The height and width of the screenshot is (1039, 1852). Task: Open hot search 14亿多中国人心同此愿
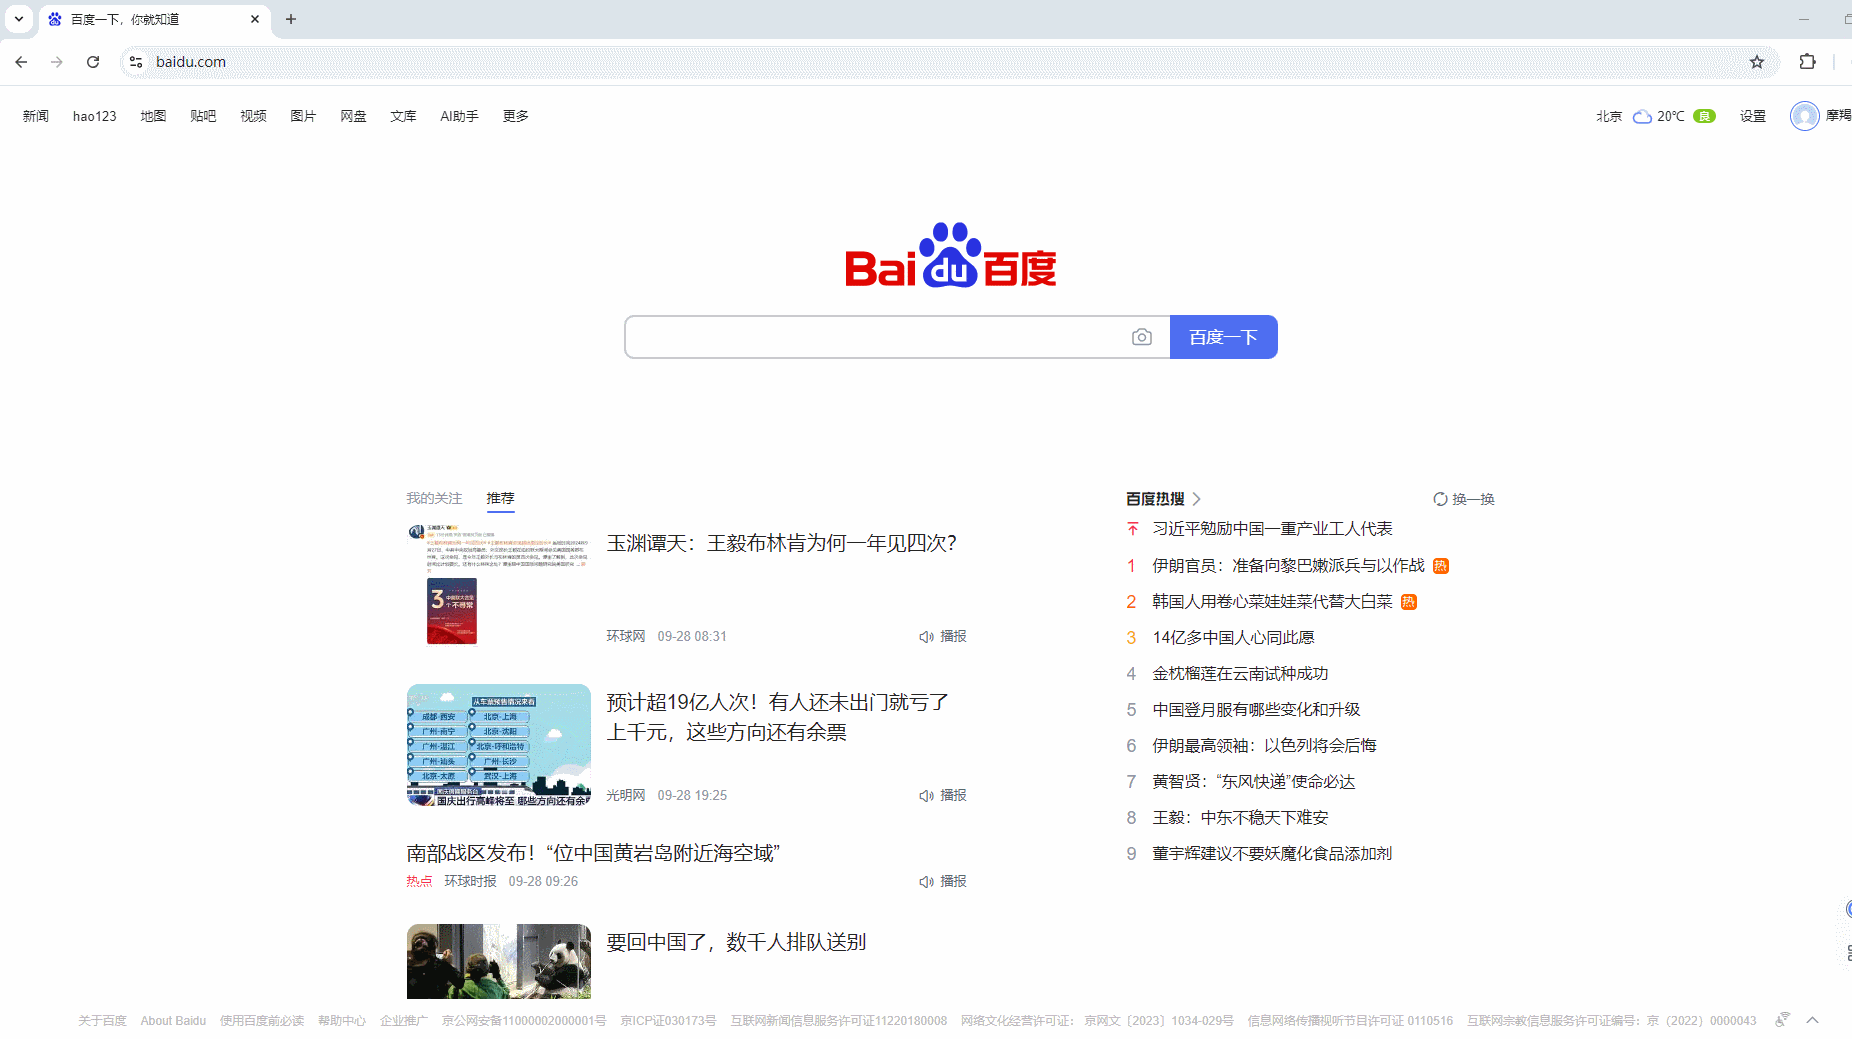pos(1233,638)
